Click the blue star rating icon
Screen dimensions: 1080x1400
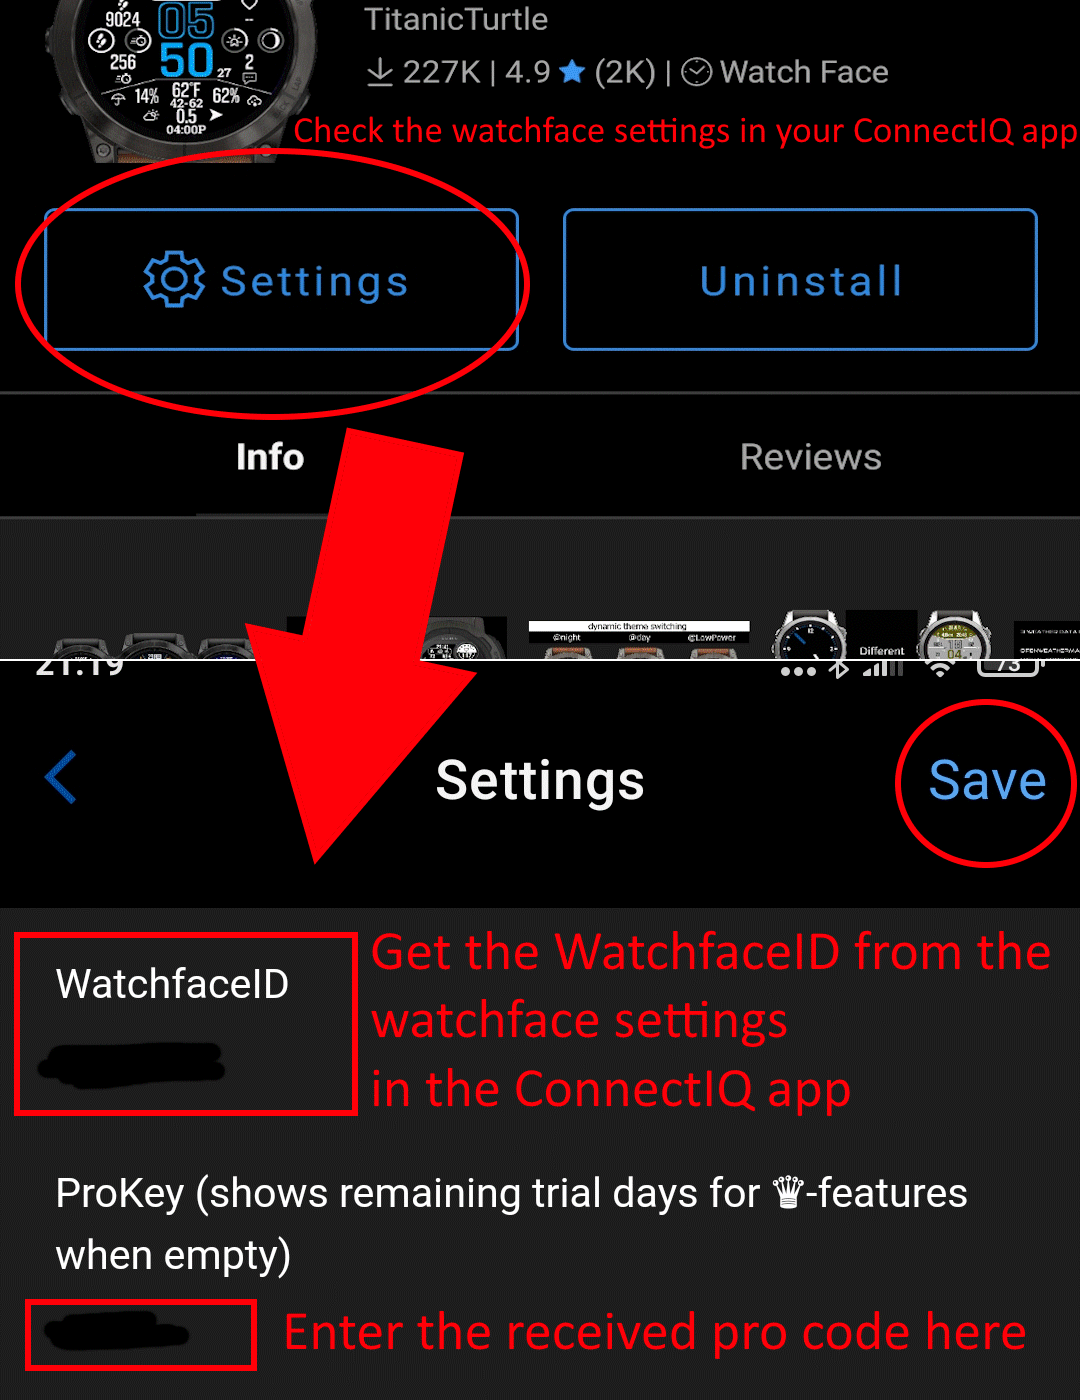point(572,71)
